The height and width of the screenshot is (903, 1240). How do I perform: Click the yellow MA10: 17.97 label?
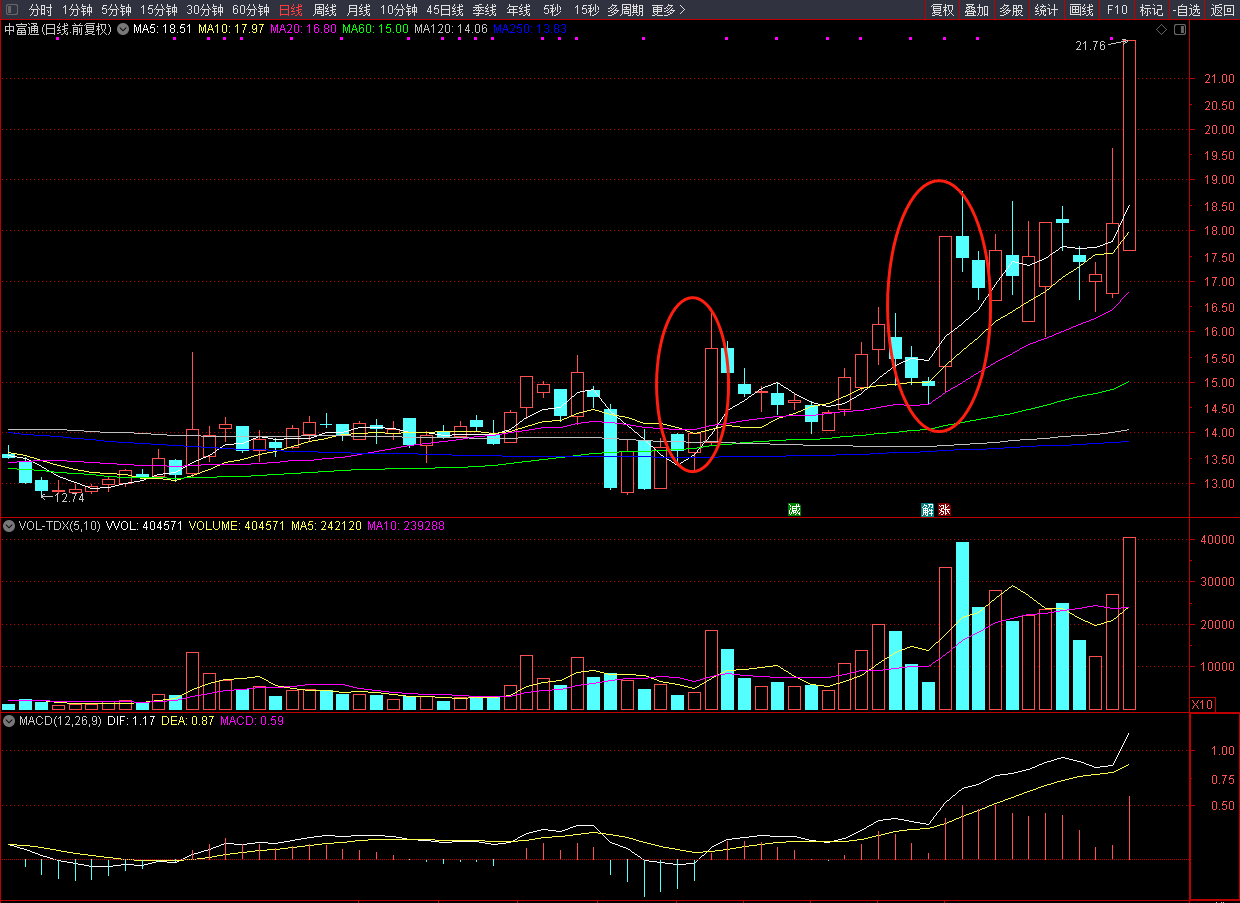point(231,29)
